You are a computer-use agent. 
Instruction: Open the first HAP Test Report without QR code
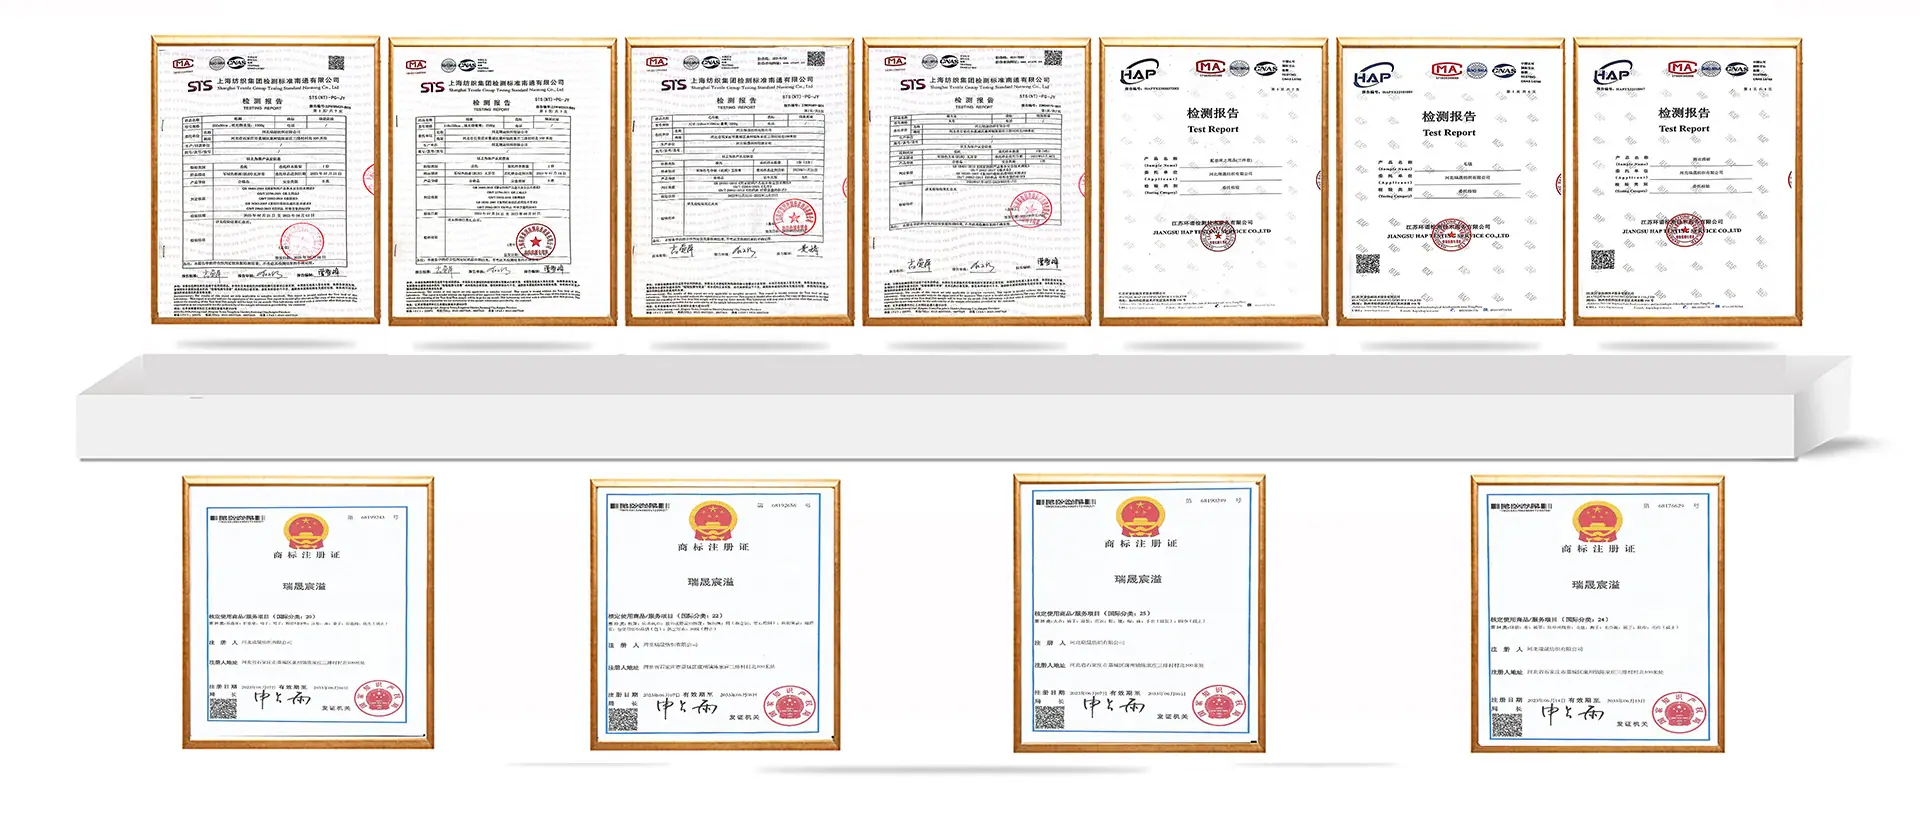(x=1214, y=182)
